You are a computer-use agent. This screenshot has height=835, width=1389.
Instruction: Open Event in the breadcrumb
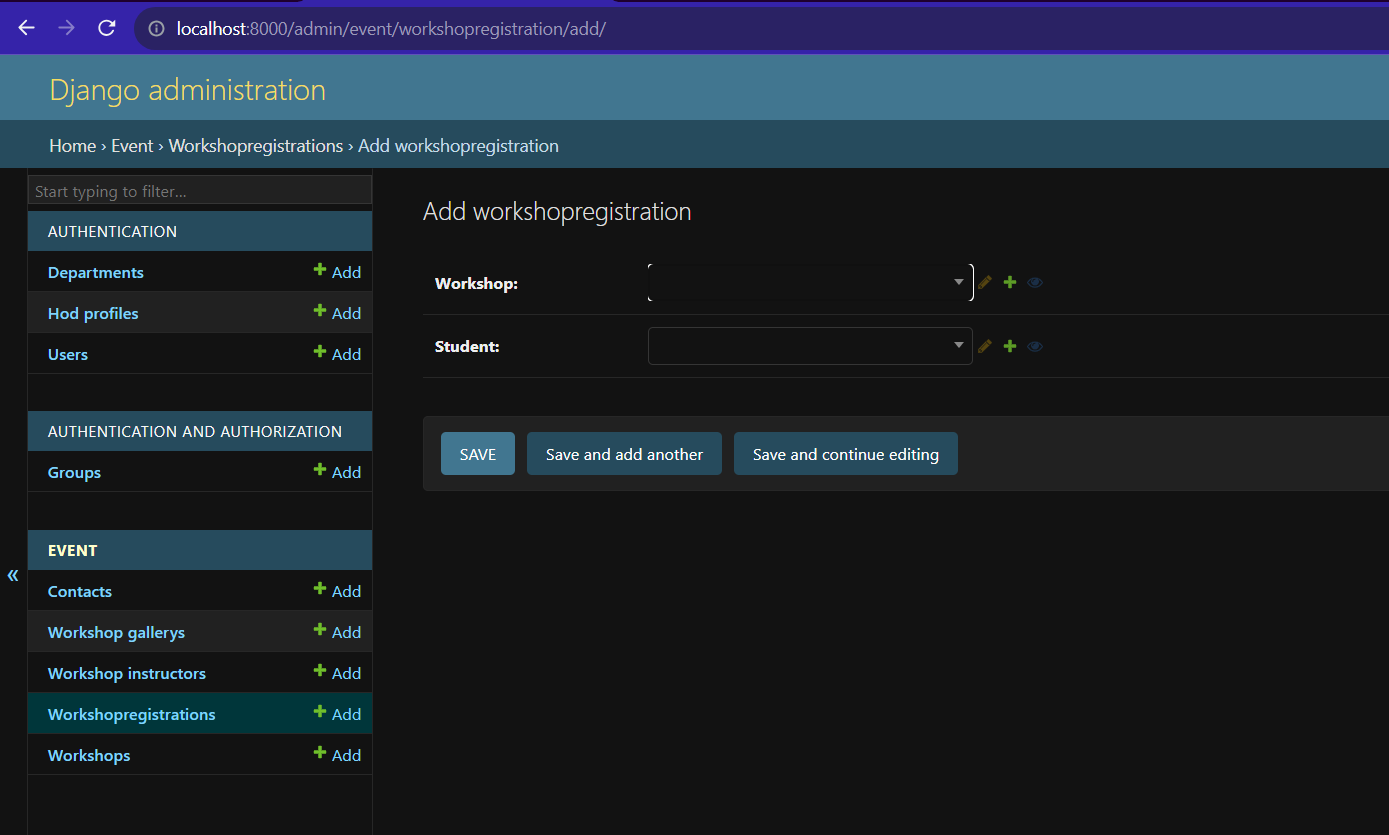[x=132, y=146]
